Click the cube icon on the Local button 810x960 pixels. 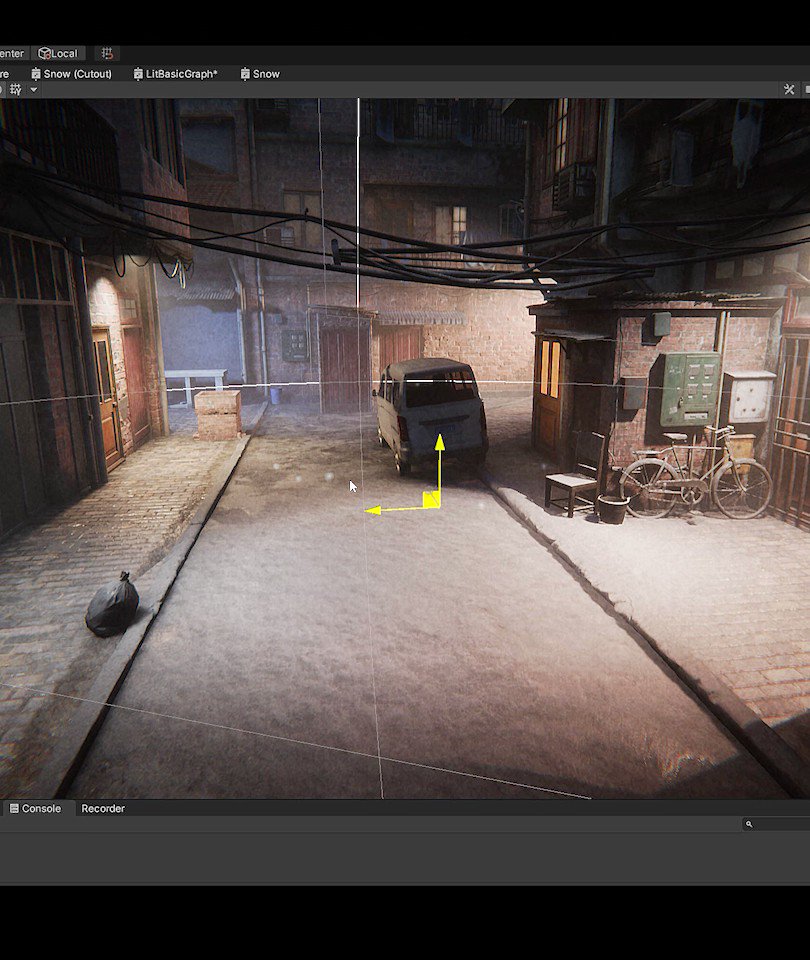[43, 53]
